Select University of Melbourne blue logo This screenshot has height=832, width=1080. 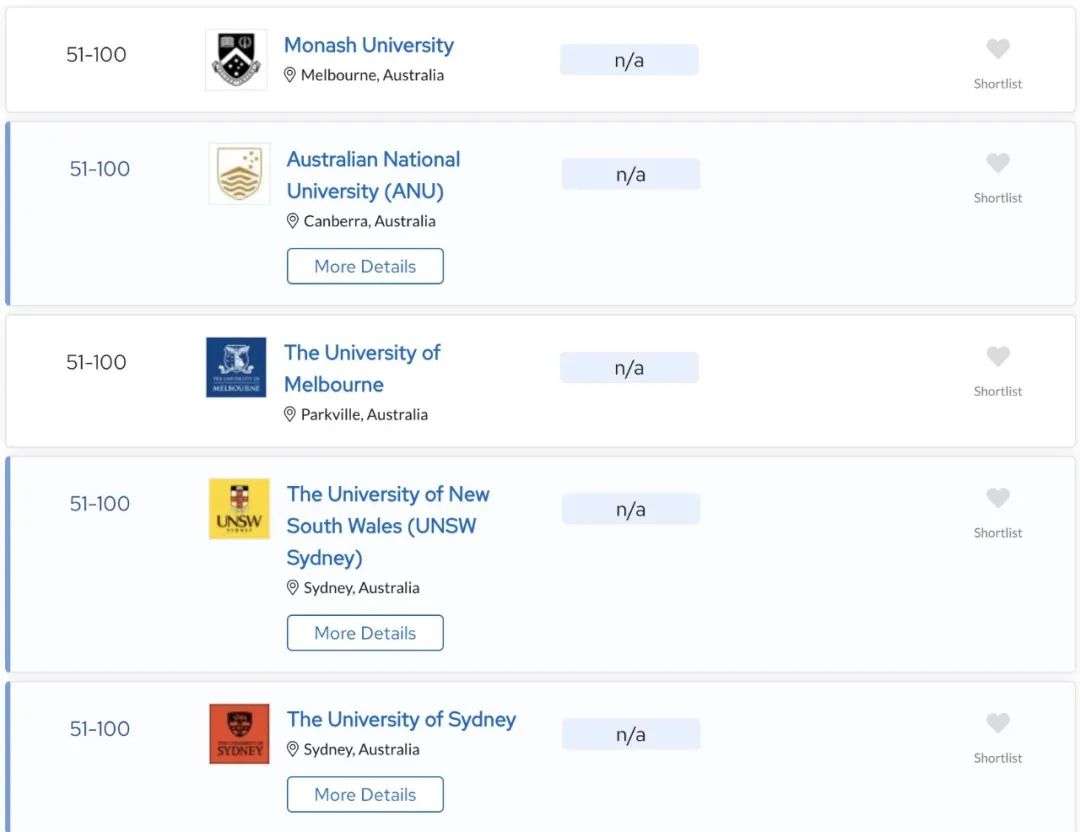[236, 367]
